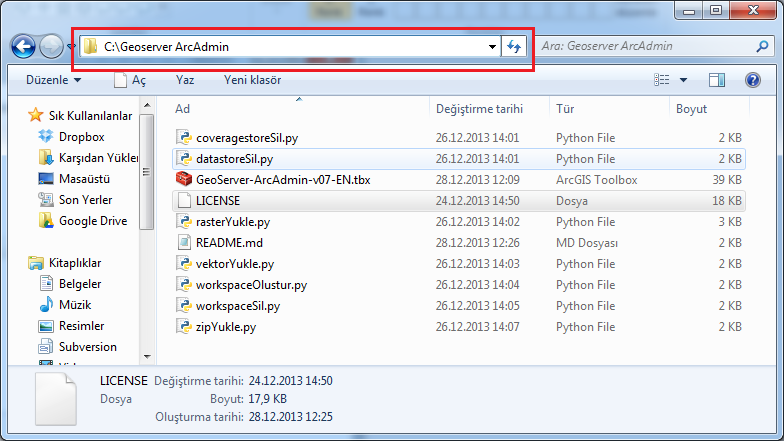
Task: Select Kitaplıklar in the navigation pane
Action: coord(64,262)
